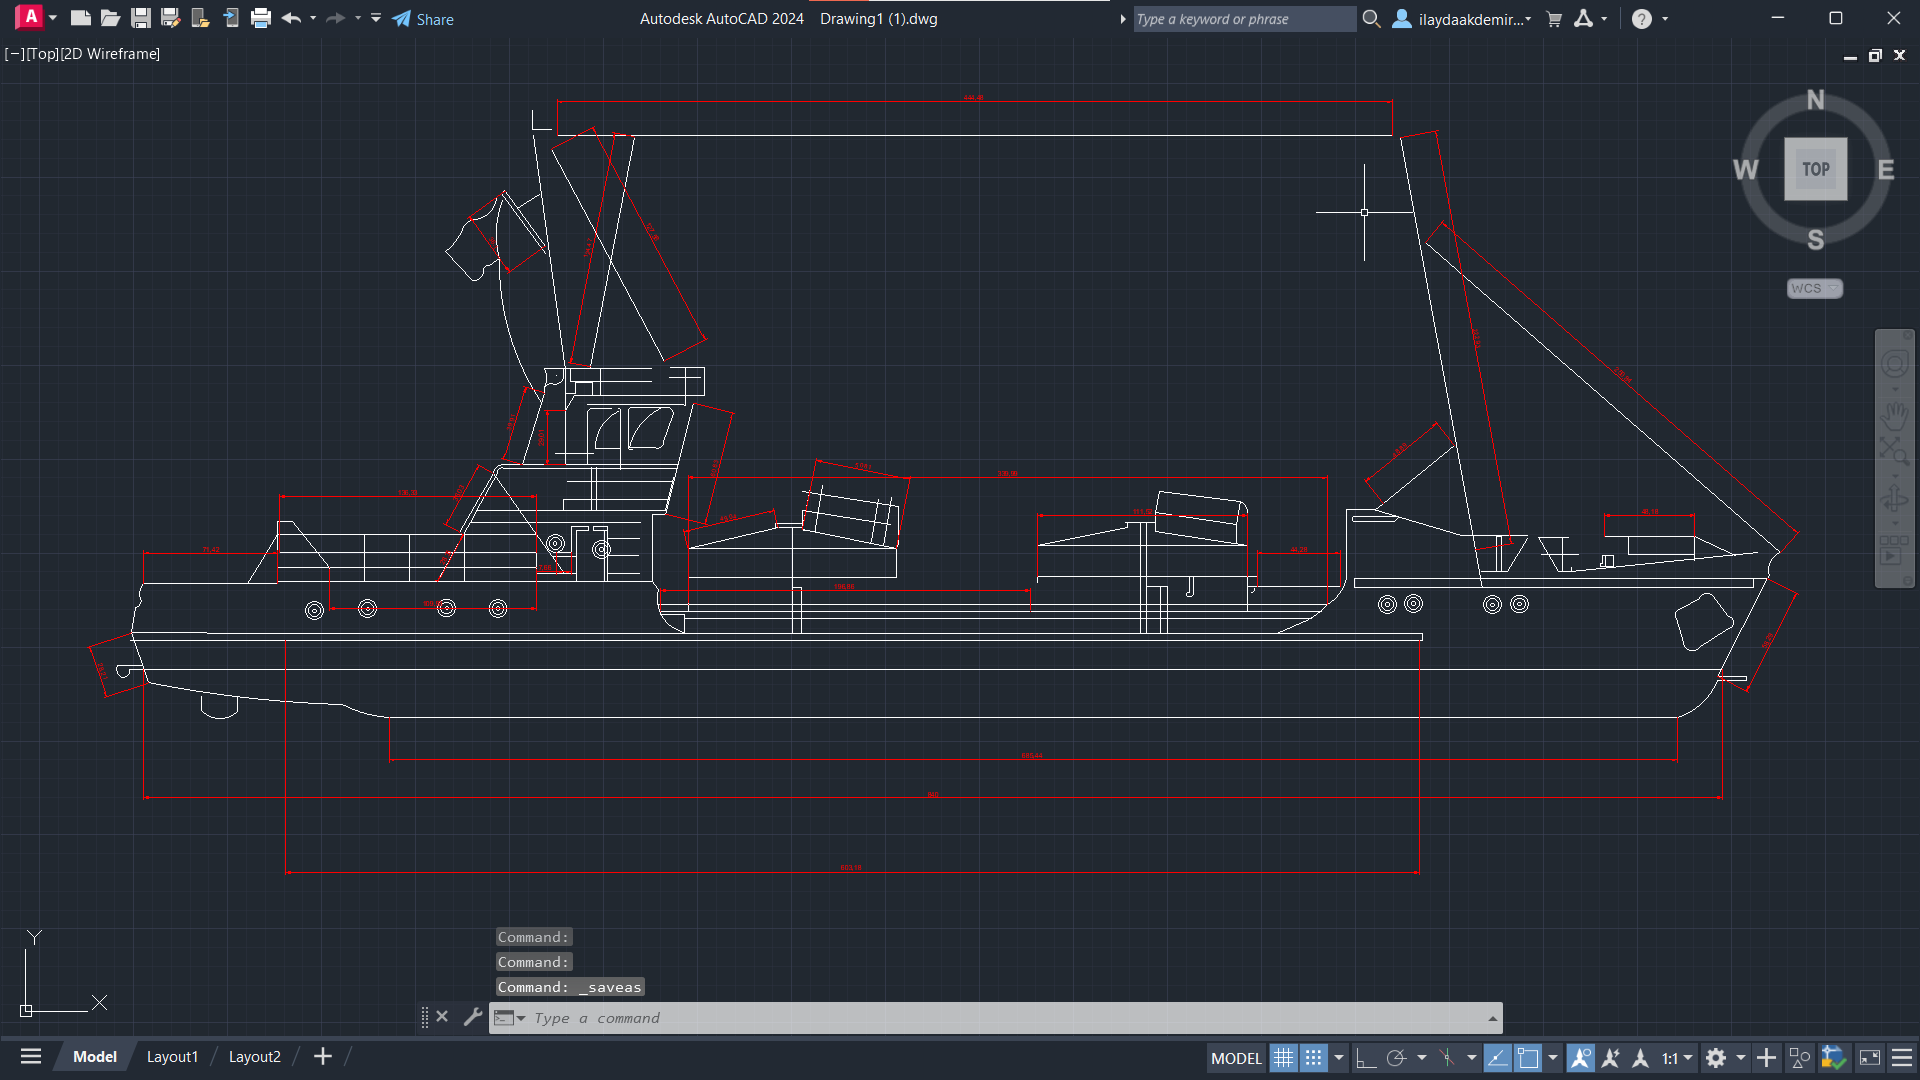Click TOP on the ViewCube
Image resolution: width=1920 pixels, height=1080 pixels.
click(1815, 169)
